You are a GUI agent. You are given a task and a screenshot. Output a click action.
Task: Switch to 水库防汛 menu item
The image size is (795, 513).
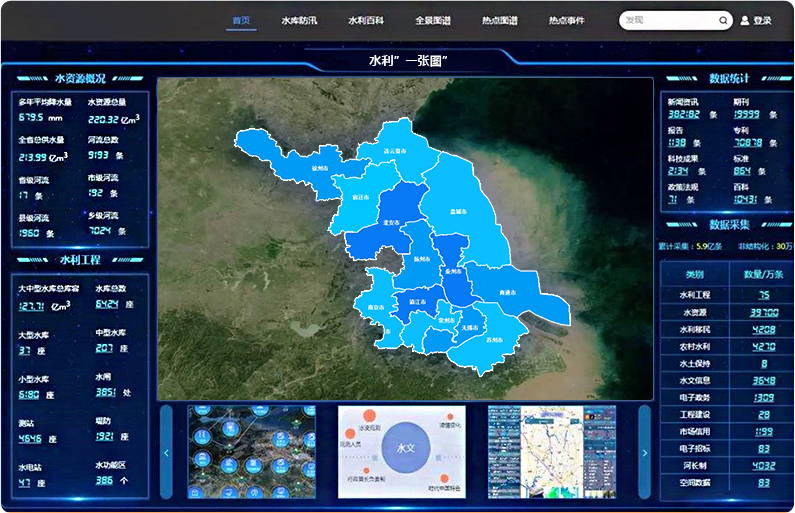coord(299,20)
